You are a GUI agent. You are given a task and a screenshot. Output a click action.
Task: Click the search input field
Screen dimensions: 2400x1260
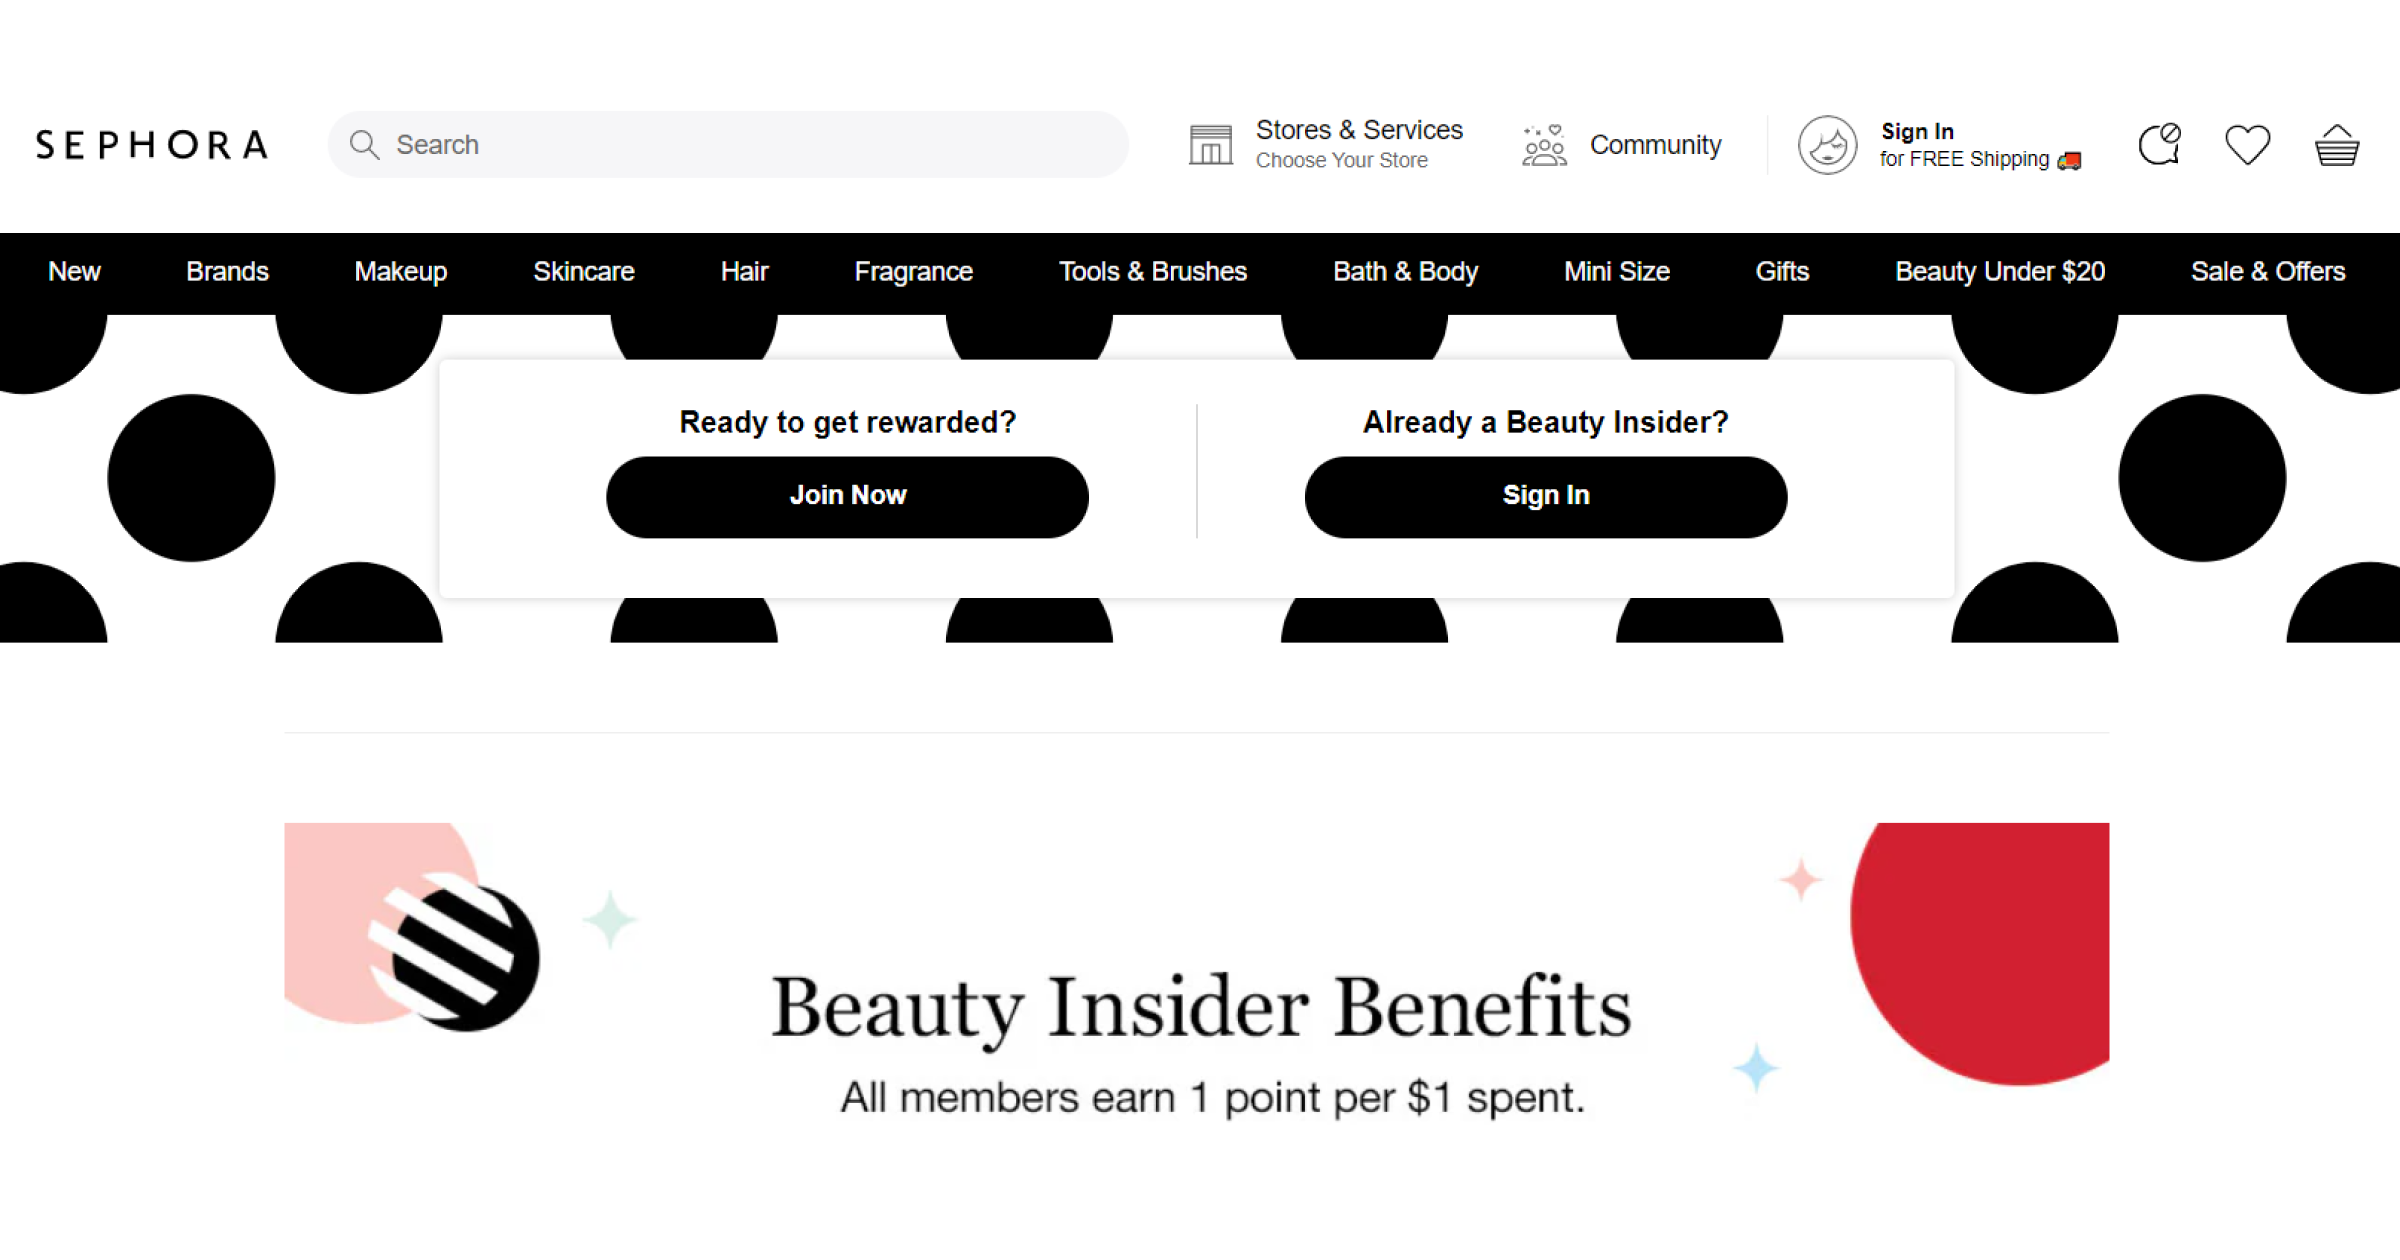tap(732, 143)
